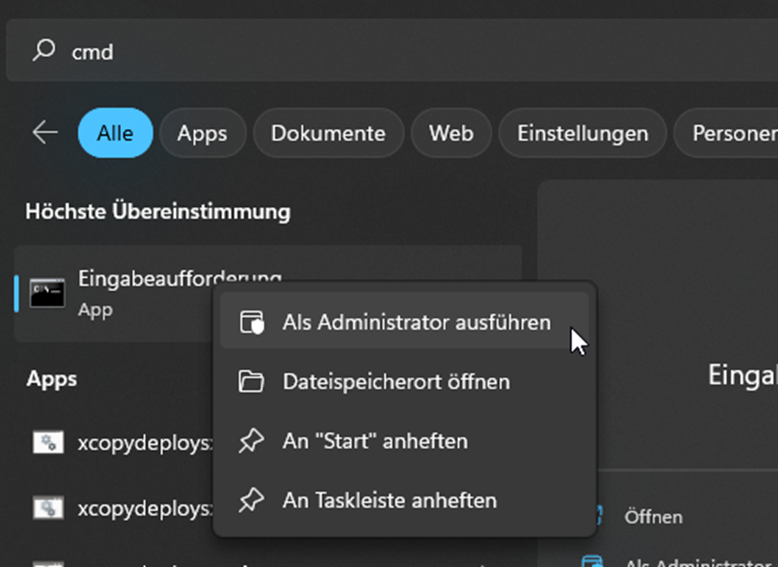
Task: Click Öffnen in the preview pane
Action: (x=653, y=517)
